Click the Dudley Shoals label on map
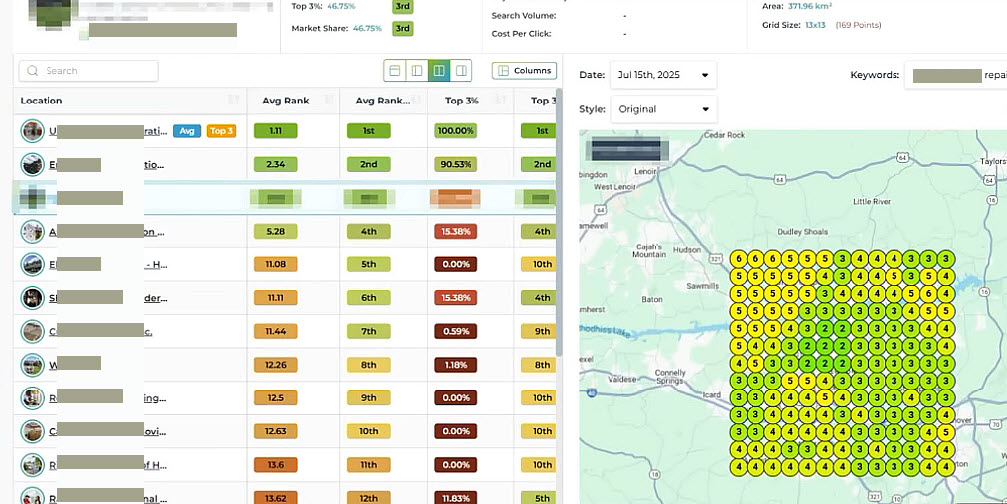Image resolution: width=1007 pixels, height=504 pixels. click(802, 232)
